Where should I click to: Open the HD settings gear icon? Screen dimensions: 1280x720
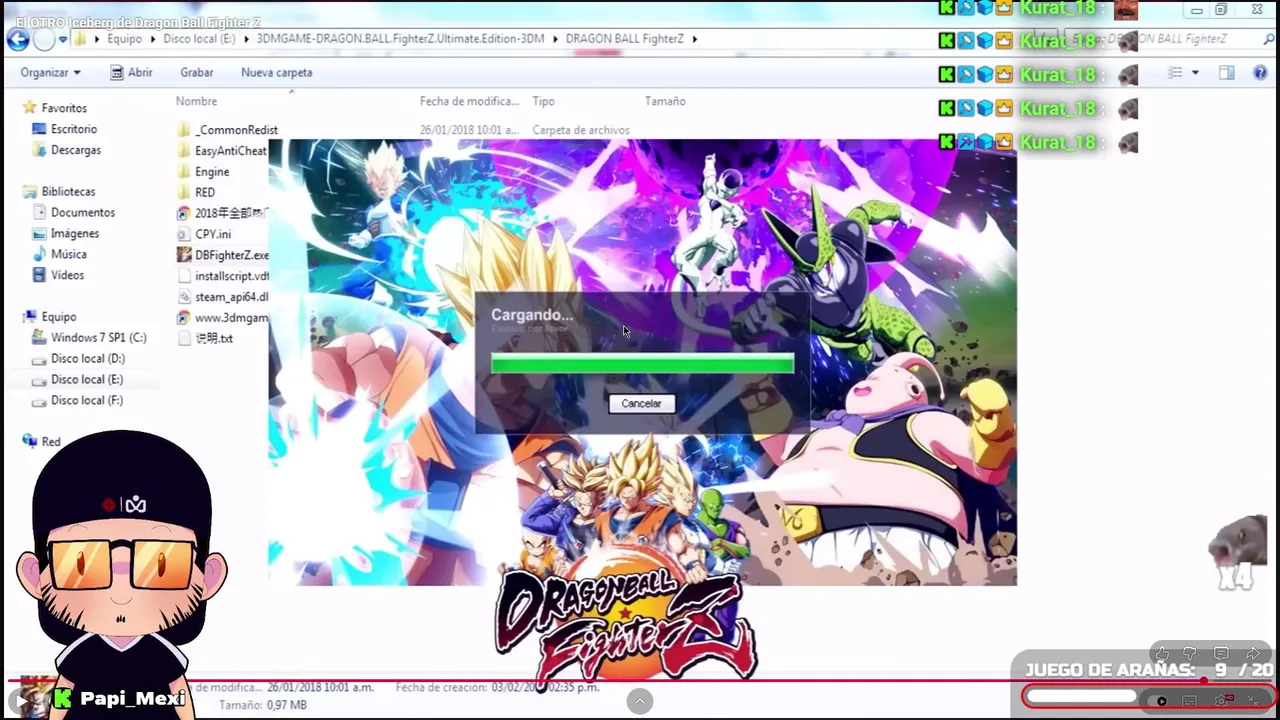(1223, 700)
